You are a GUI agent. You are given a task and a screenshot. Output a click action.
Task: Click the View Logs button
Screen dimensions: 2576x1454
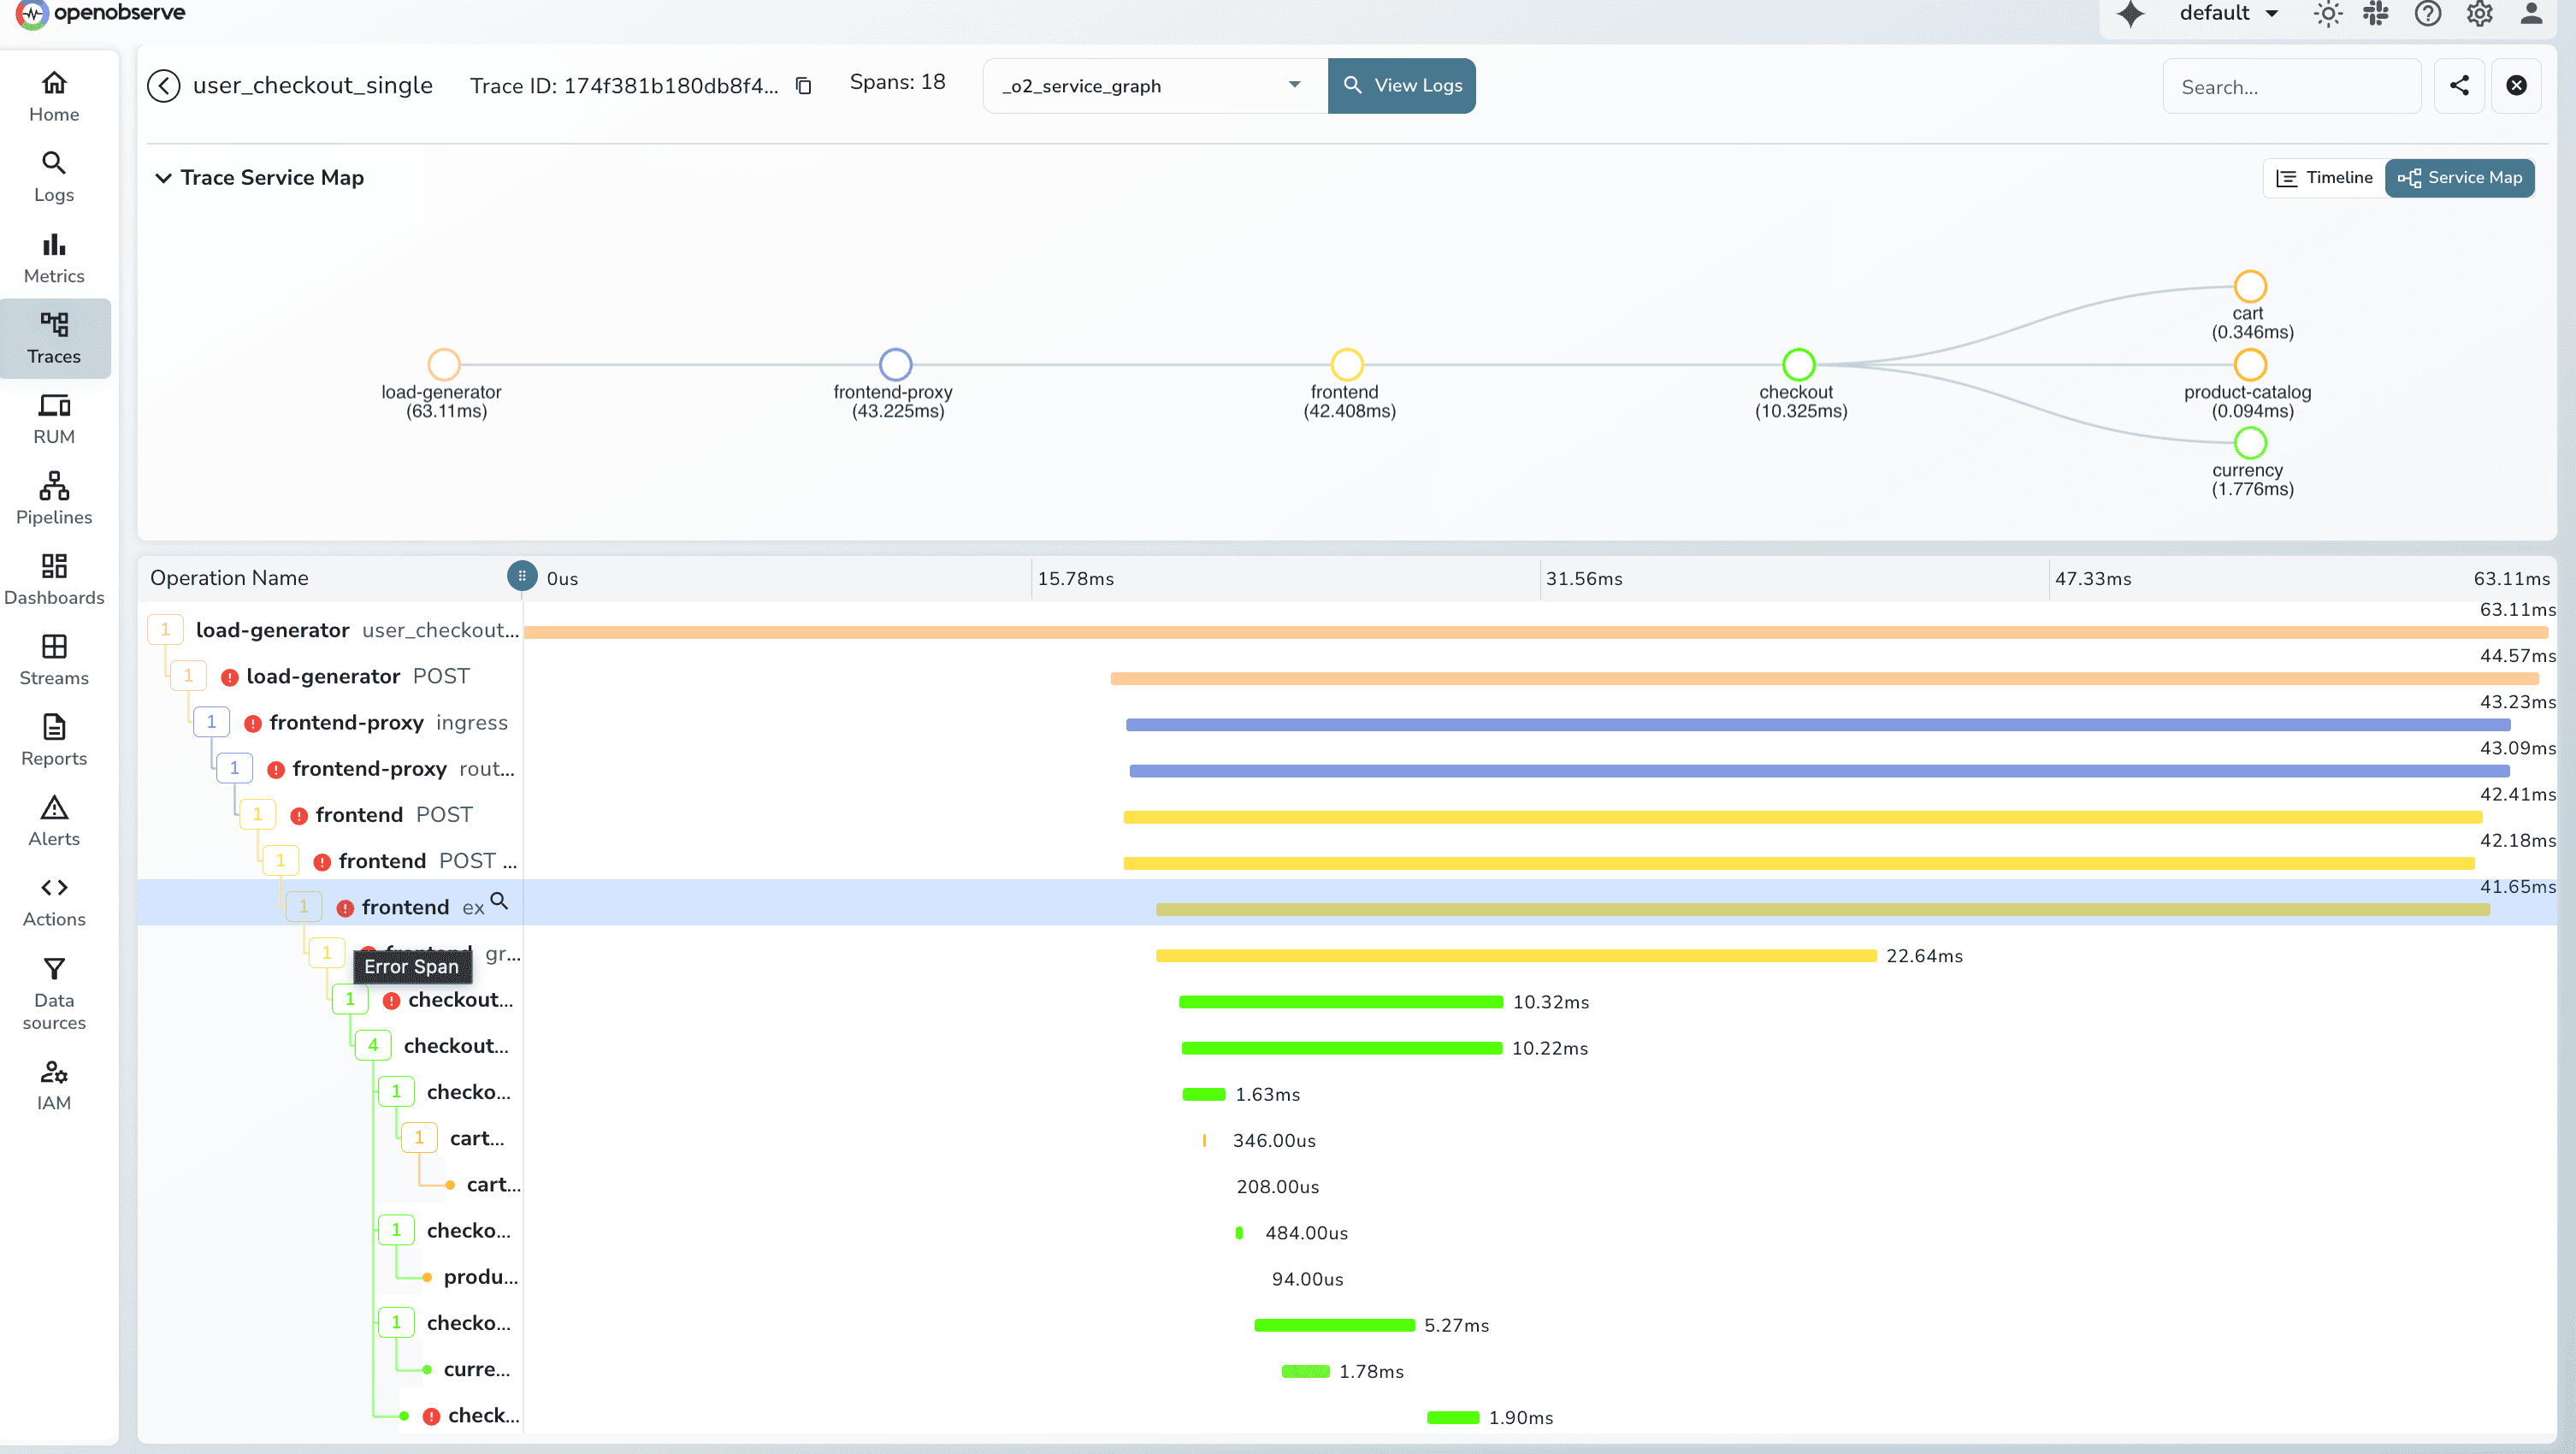click(1401, 85)
